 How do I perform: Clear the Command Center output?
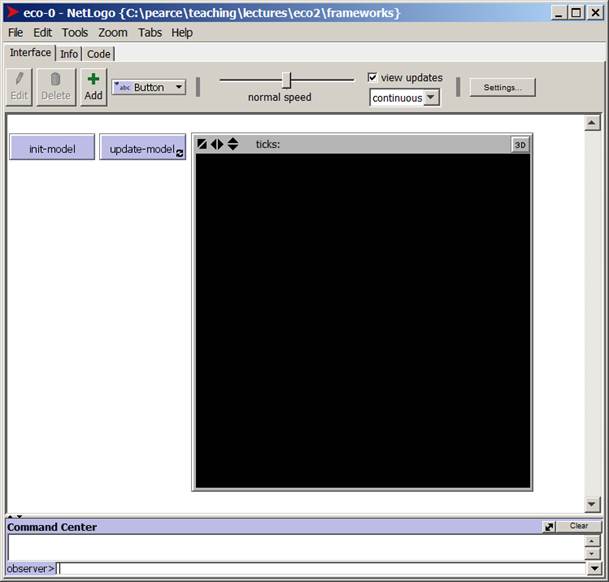[579, 526]
